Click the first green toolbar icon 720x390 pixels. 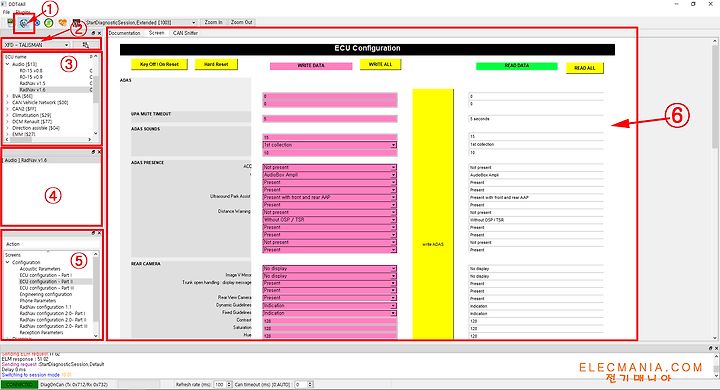pos(10,23)
